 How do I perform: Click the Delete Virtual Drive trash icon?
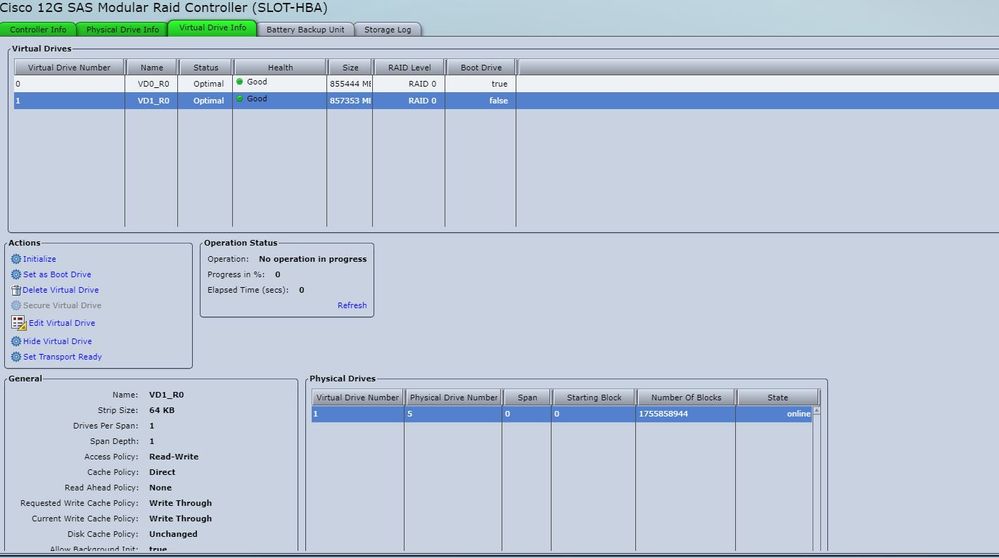[16, 290]
